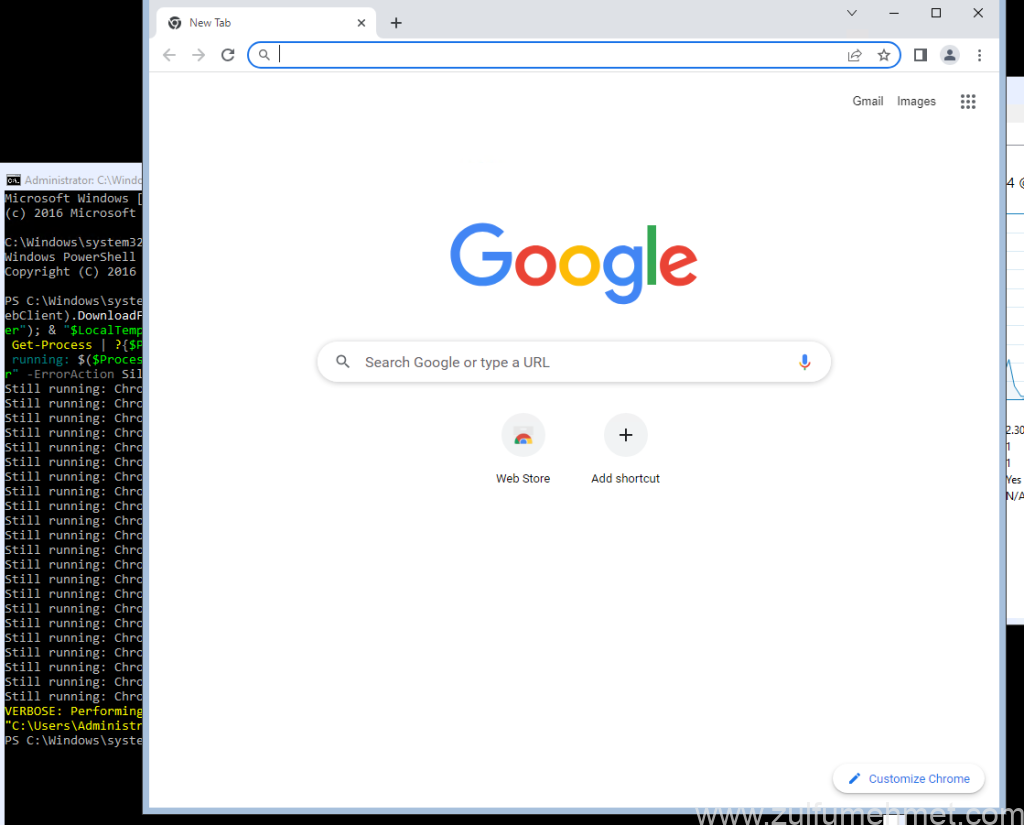Click the forward navigation arrow
The height and width of the screenshot is (825, 1024).
click(198, 55)
